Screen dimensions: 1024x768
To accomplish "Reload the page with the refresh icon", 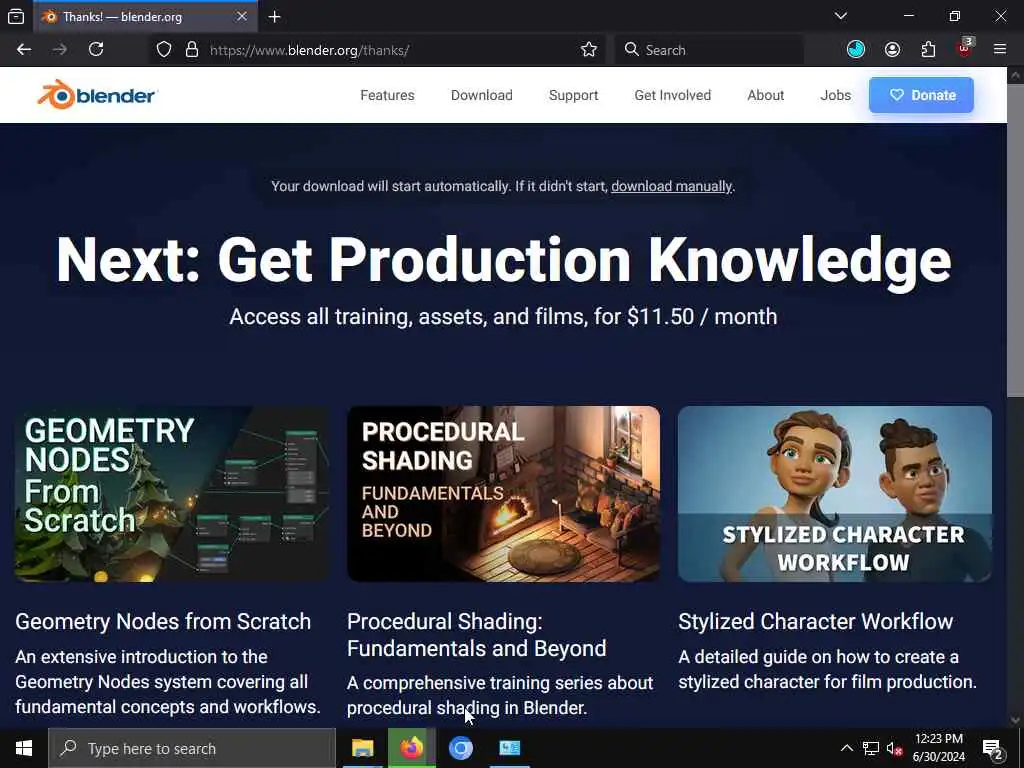I will [x=96, y=50].
